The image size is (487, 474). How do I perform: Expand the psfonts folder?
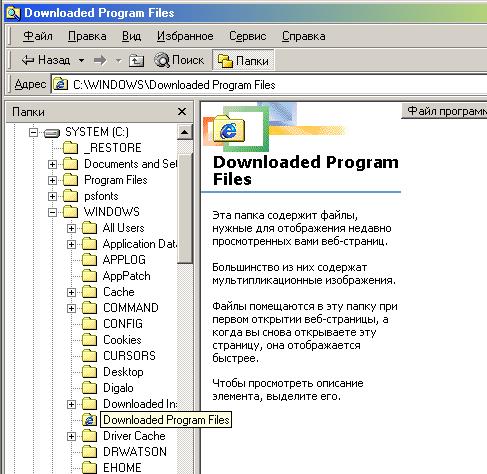point(52,196)
